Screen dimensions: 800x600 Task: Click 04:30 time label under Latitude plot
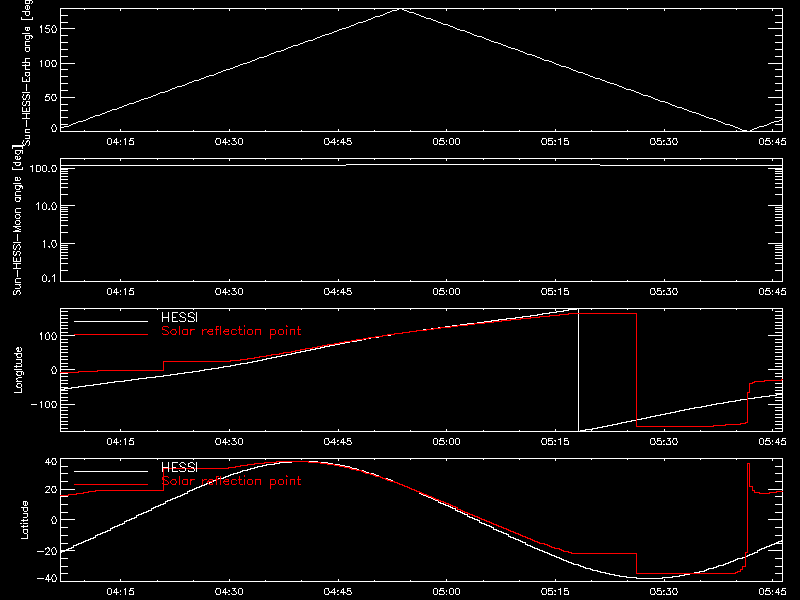tap(229, 591)
